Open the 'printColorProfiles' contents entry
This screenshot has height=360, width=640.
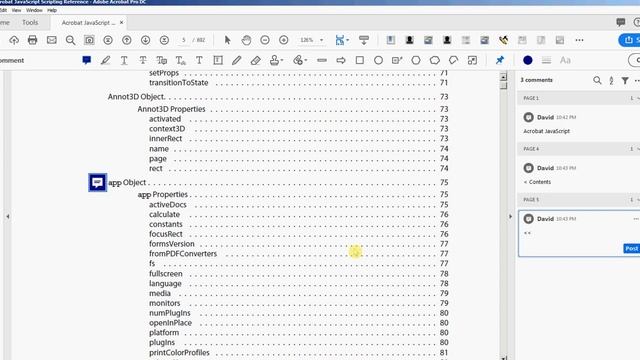tap(299, 352)
